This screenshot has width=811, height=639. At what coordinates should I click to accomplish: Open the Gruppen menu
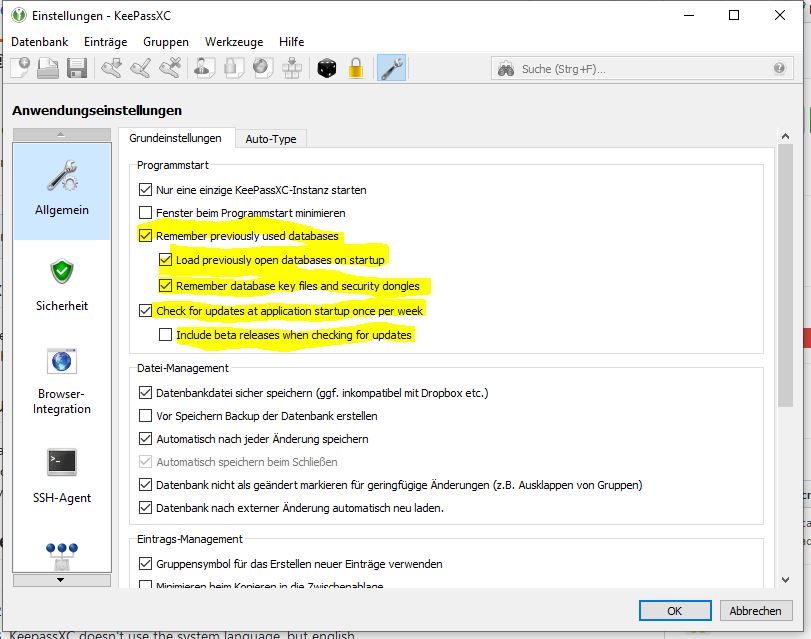pyautogui.click(x=166, y=42)
